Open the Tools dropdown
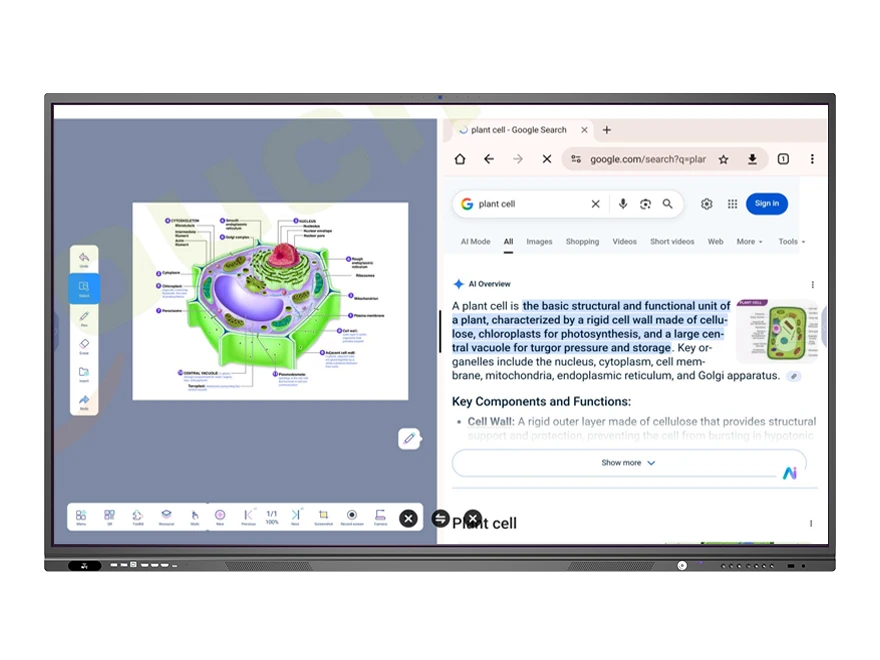The image size is (880, 660). (791, 242)
